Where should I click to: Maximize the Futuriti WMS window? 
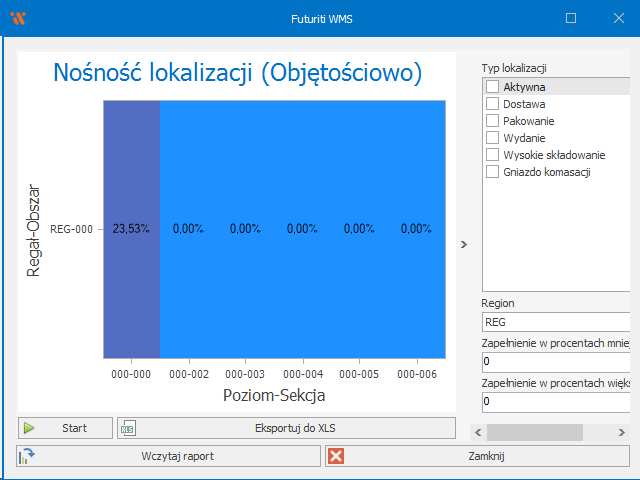coord(571,18)
